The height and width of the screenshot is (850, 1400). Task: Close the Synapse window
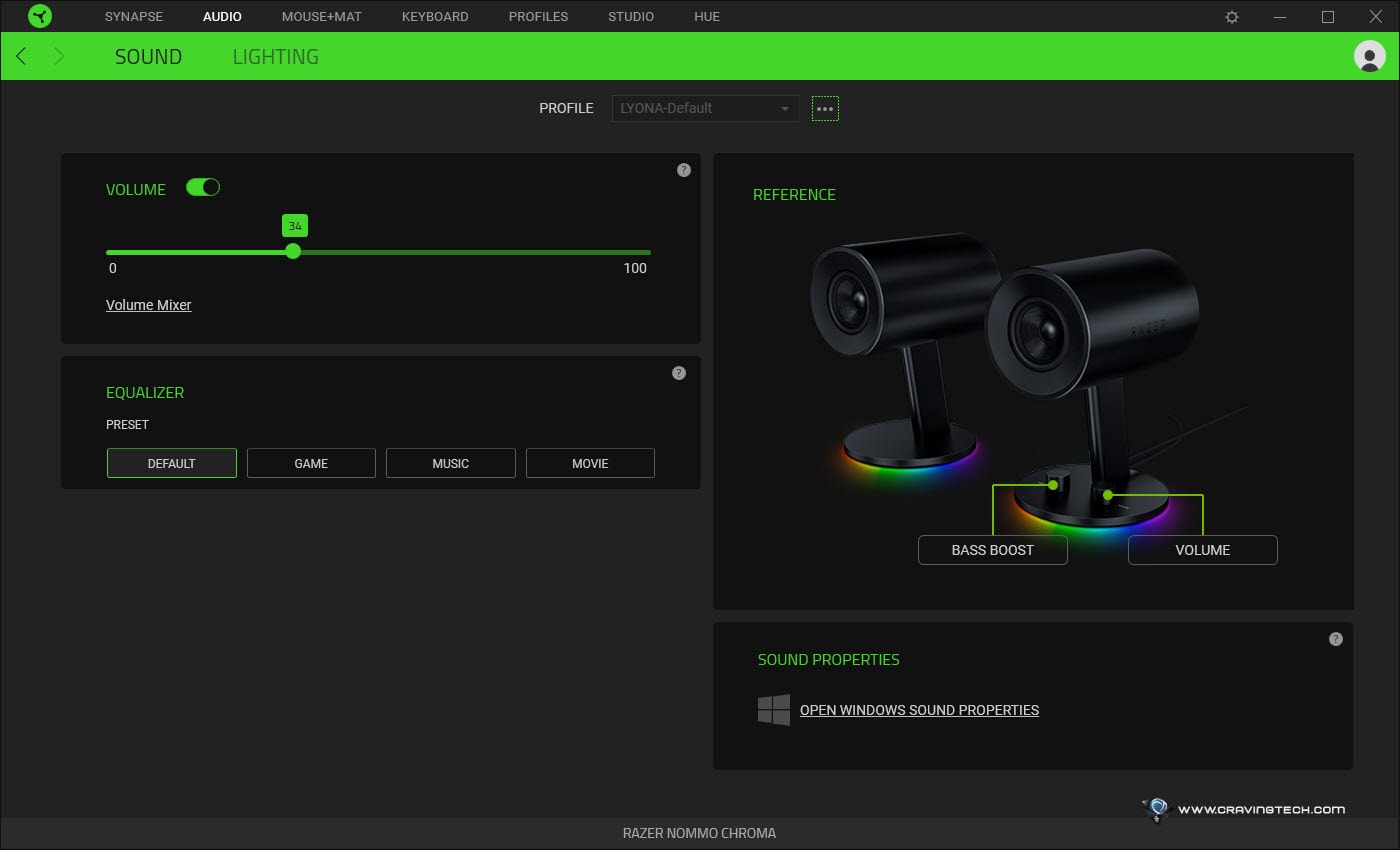coord(1376,17)
